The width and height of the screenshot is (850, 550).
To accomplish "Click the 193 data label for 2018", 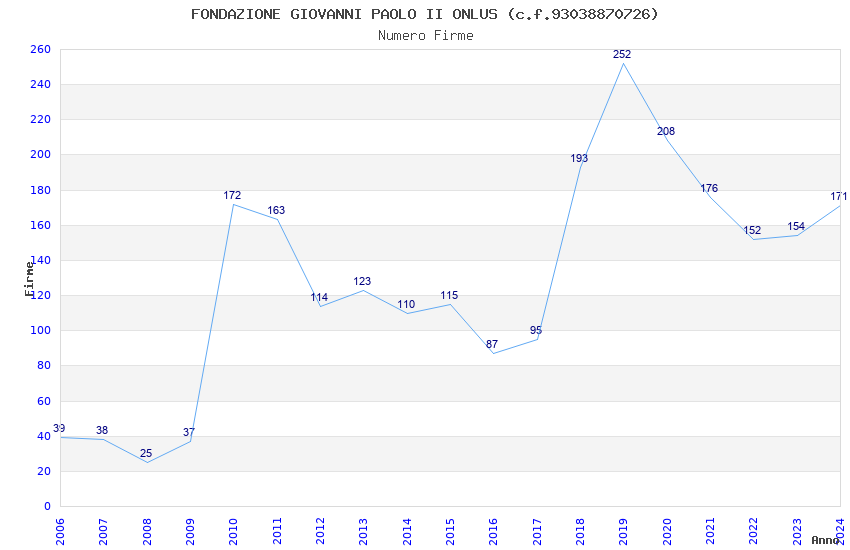I will [579, 158].
